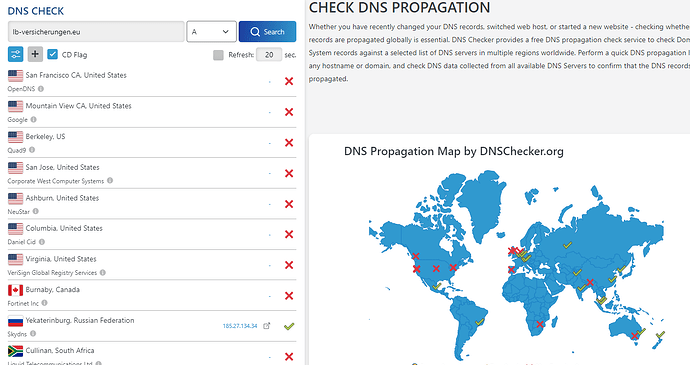Click red X status for Cullinan, South Africa
The image size is (690, 365).
point(289,357)
